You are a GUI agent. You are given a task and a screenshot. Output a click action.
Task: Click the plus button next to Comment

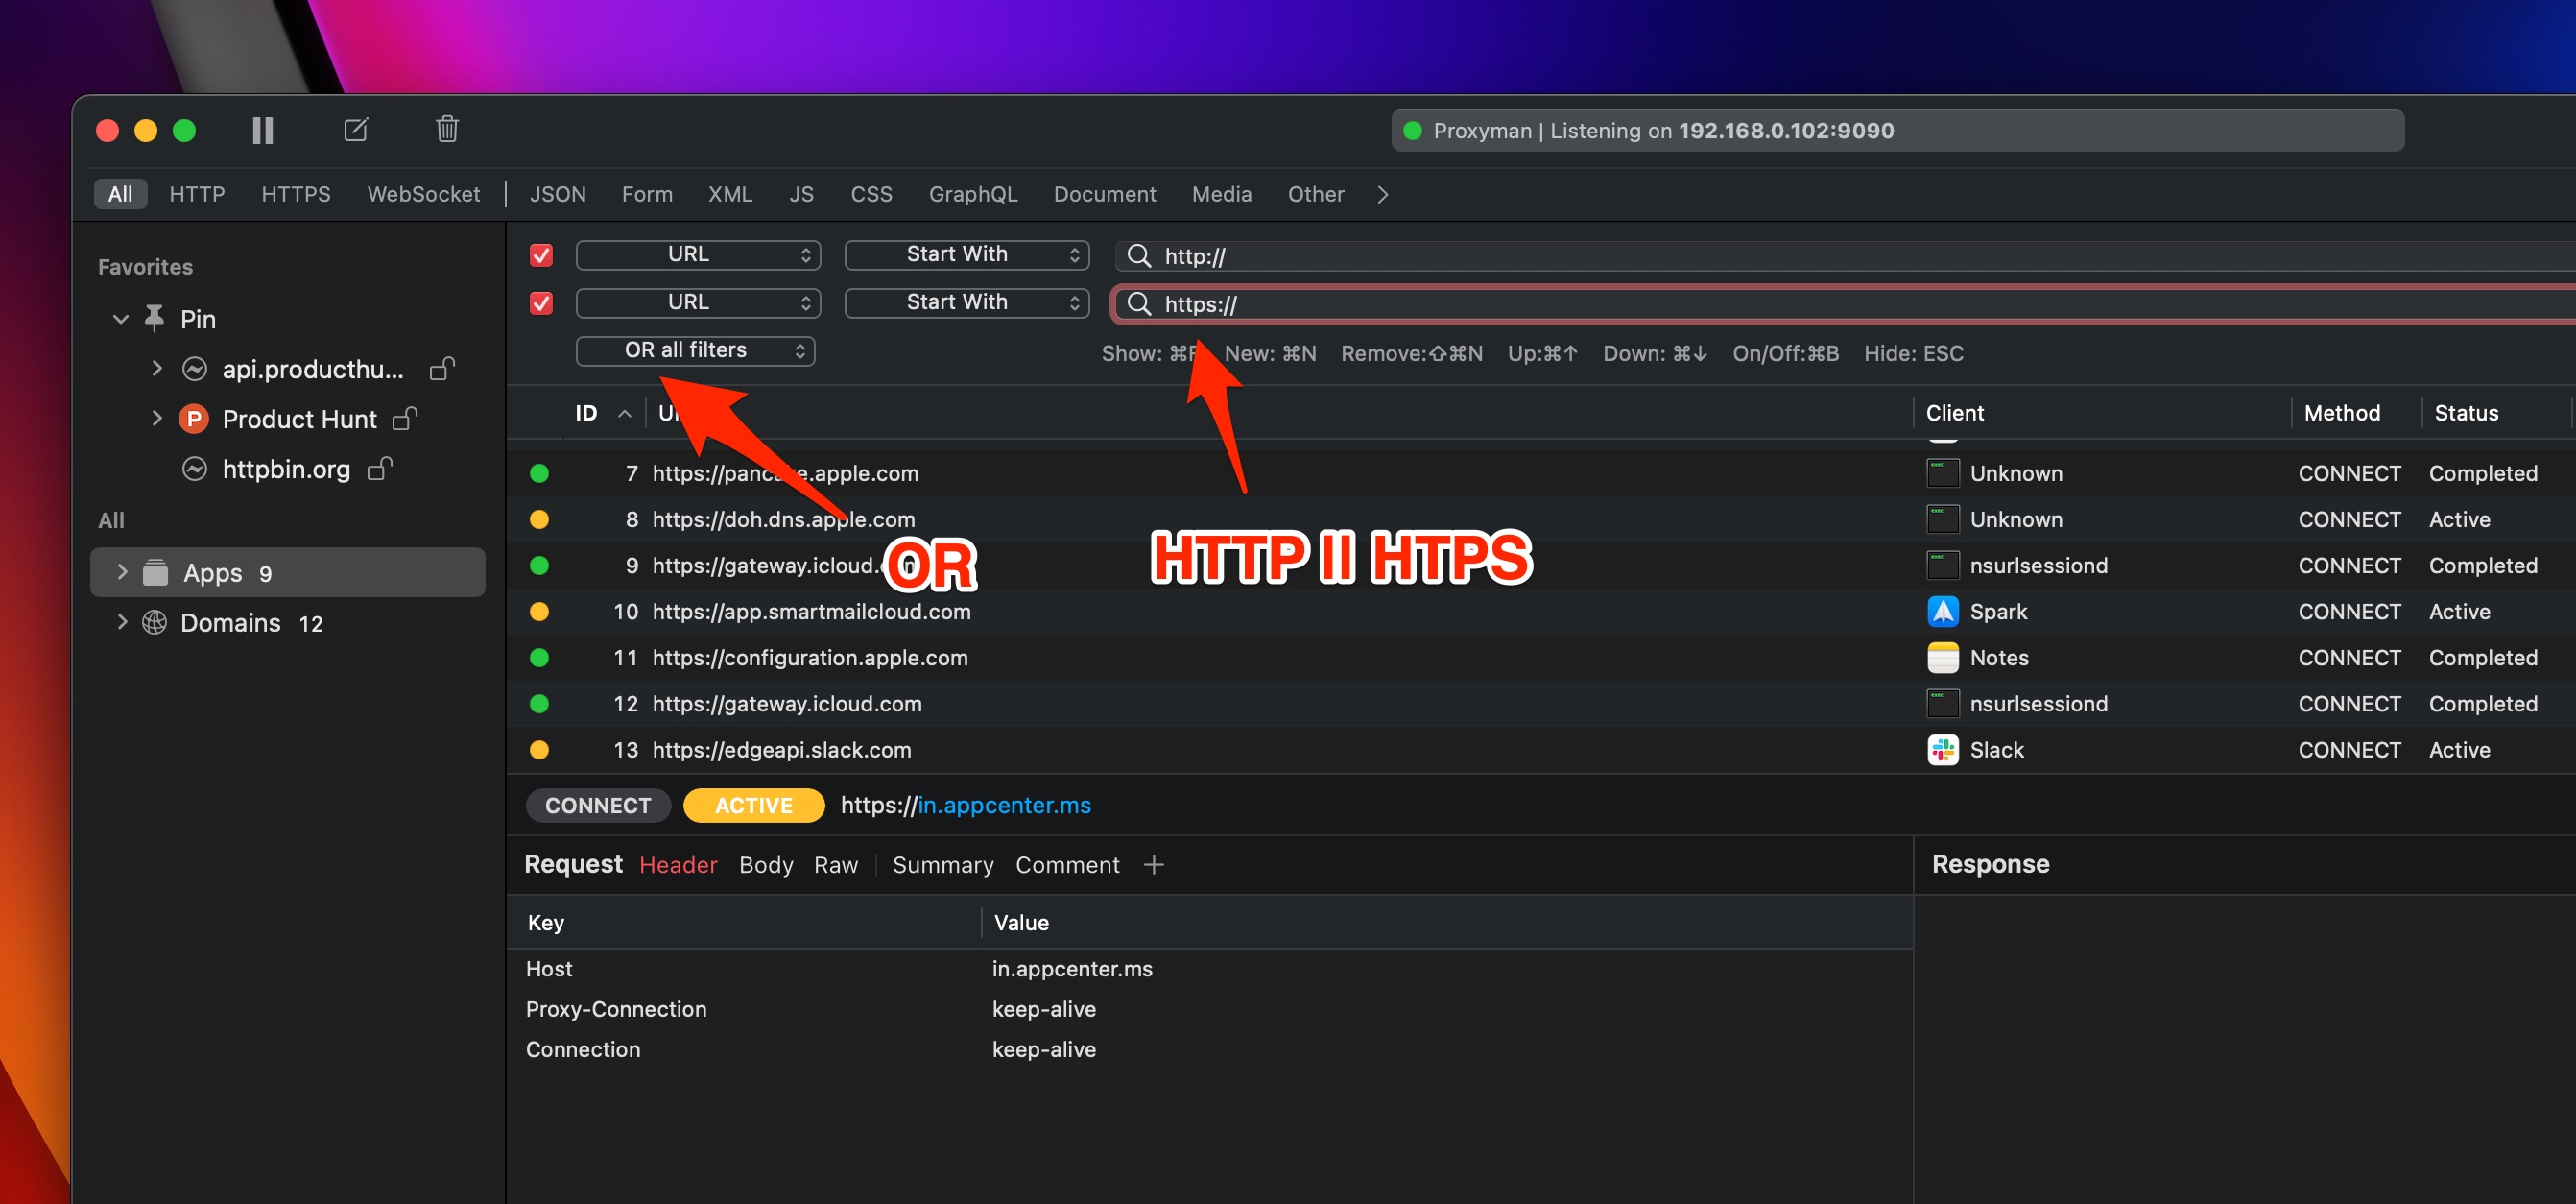1154,864
